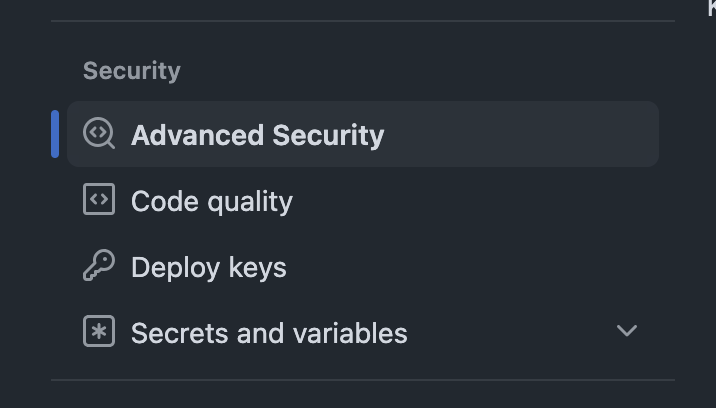Click the divider line above Security heading

coord(362,21)
